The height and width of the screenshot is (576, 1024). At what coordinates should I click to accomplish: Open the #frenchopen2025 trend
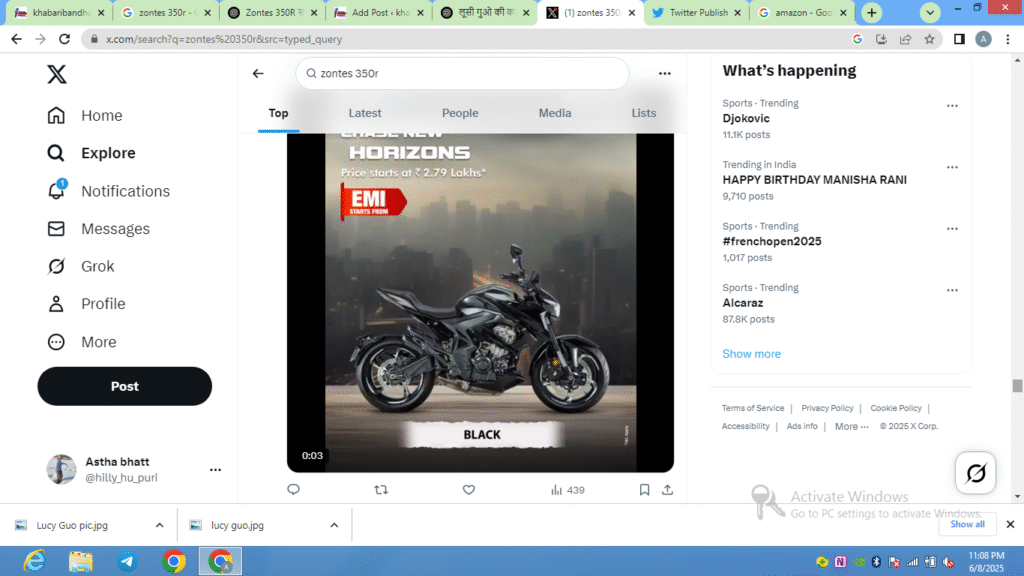(772, 241)
